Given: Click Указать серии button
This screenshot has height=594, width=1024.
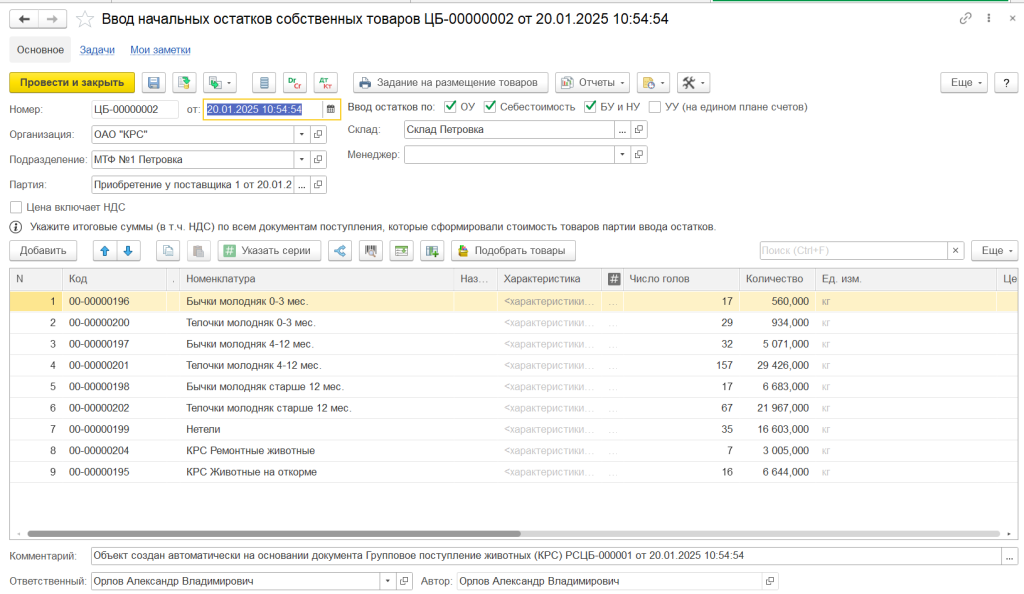Looking at the screenshot, I should point(269,251).
